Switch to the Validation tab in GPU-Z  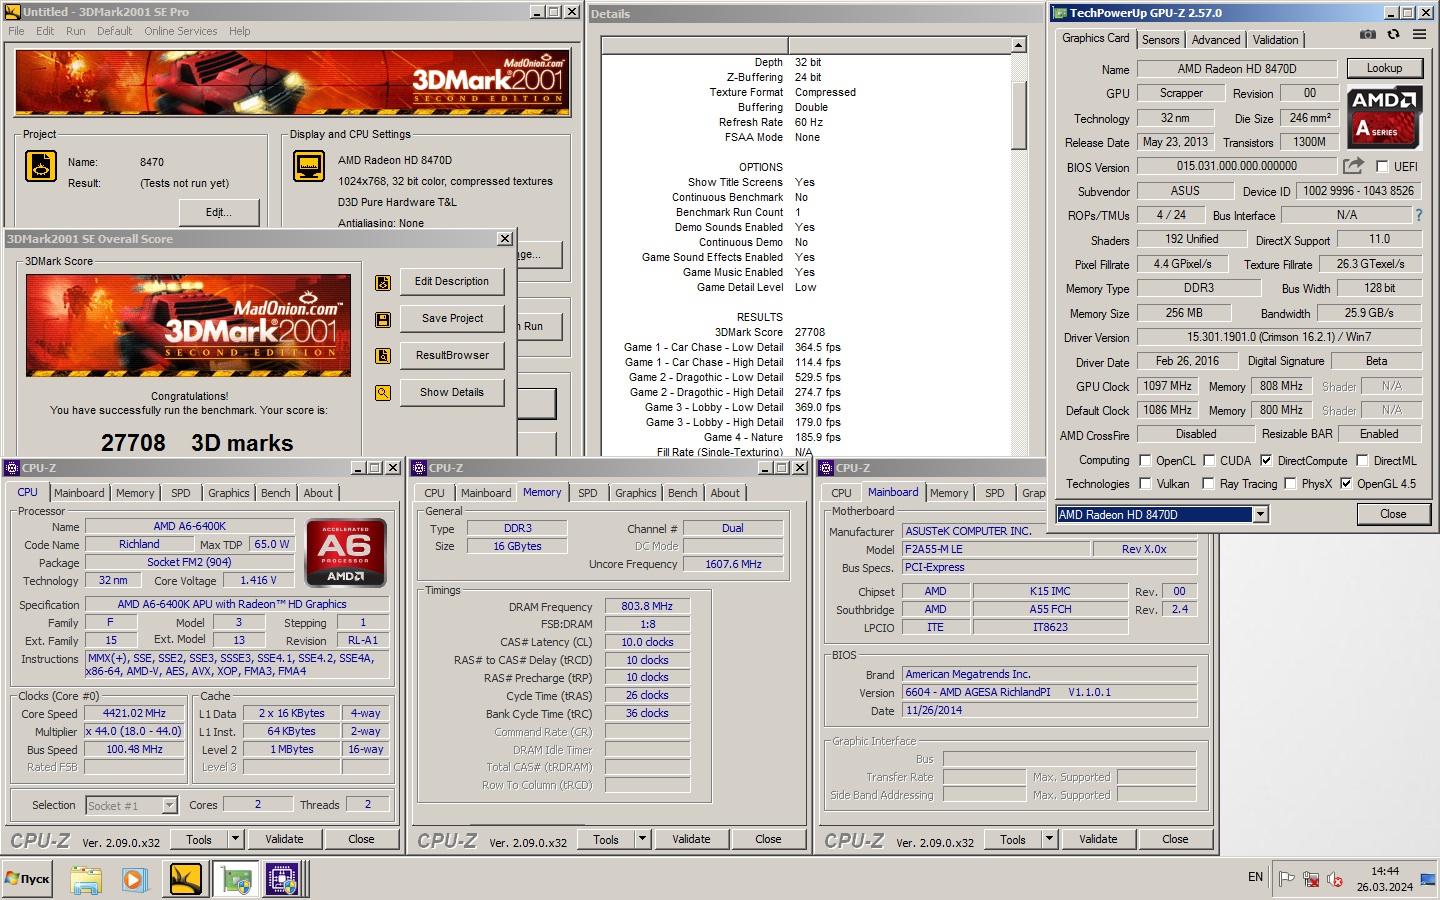pyautogui.click(x=1276, y=40)
